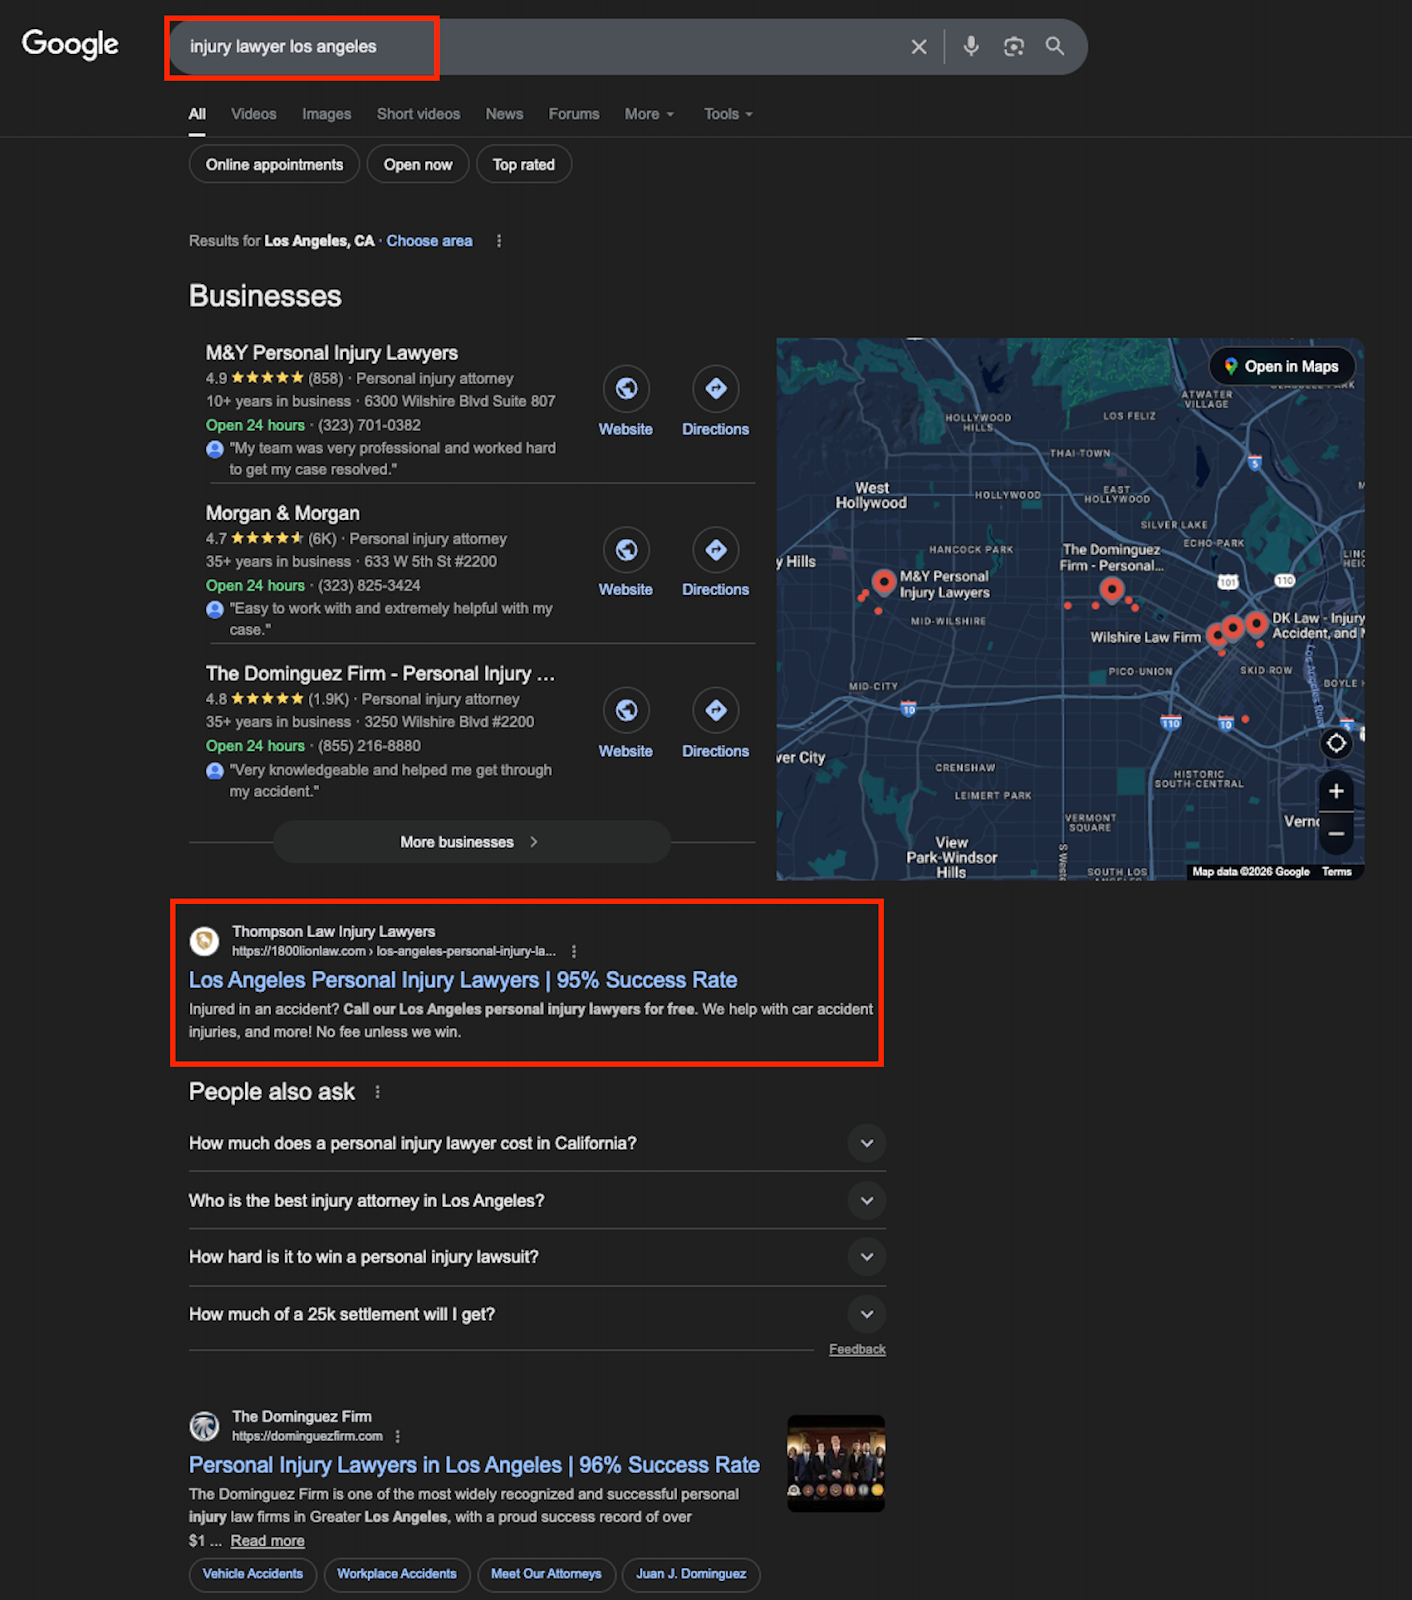Open The Dominguez Firm attorneys thumbnail

[x=836, y=1463]
